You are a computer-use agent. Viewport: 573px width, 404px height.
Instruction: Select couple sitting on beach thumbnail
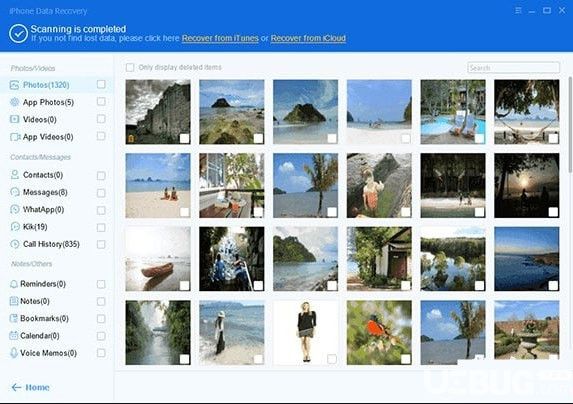(158, 185)
